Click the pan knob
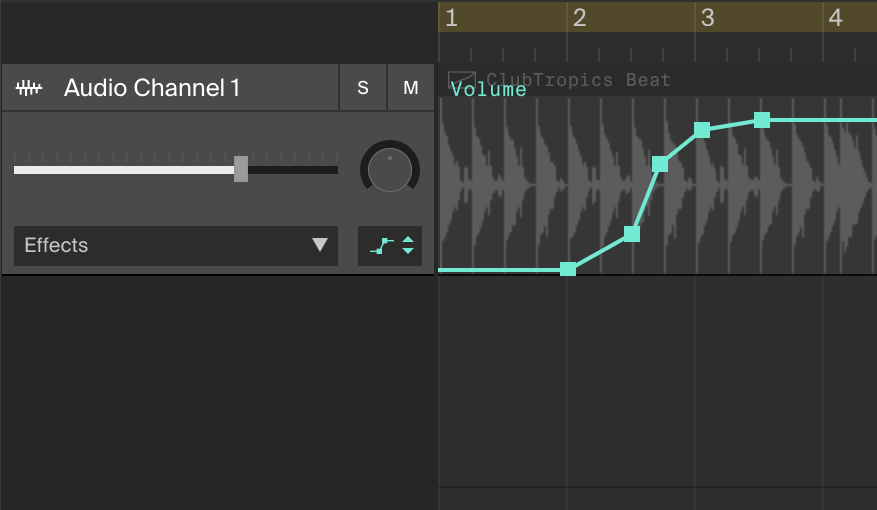This screenshot has width=877, height=510. point(390,168)
